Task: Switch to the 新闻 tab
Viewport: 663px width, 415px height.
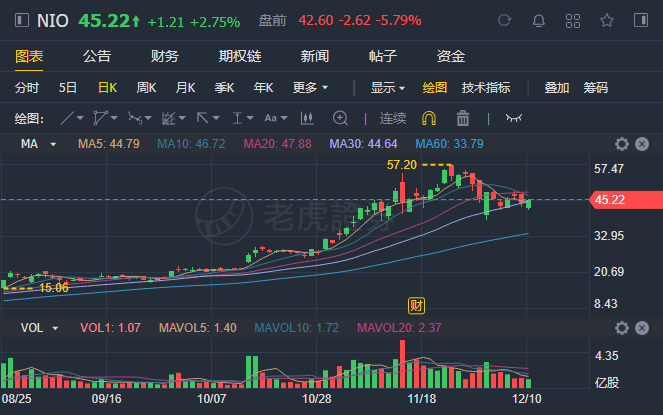Action: pos(315,56)
